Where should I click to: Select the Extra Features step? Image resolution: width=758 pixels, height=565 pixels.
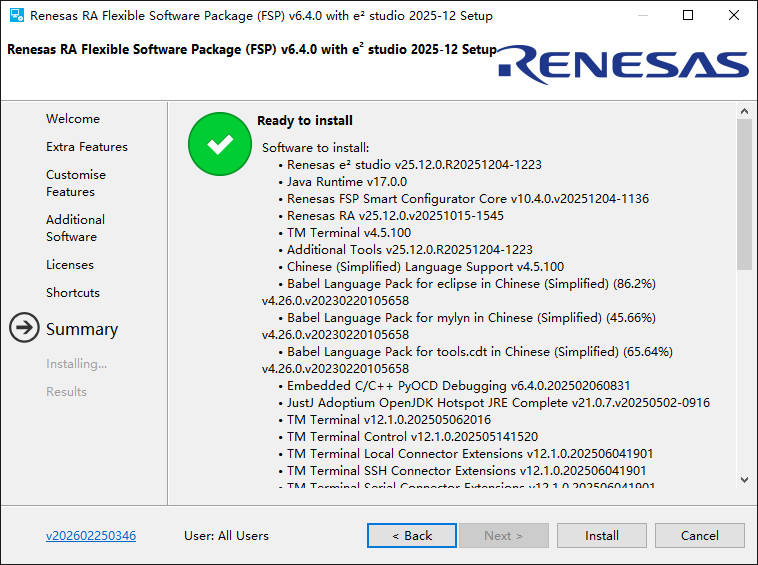87,147
